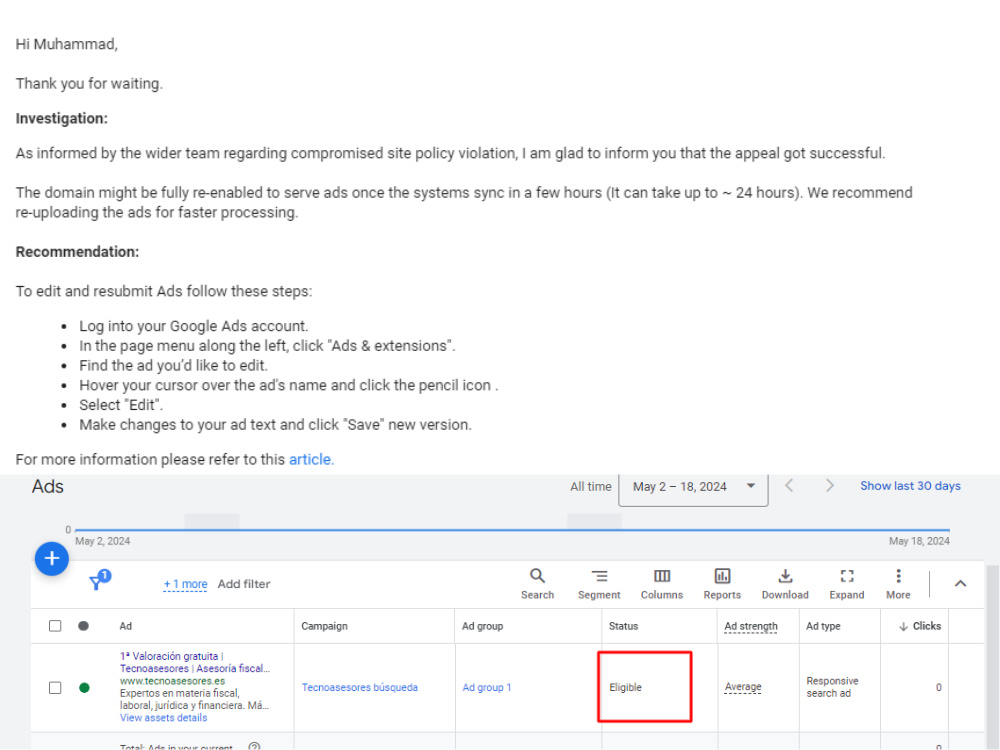Click the vertical scrollbar of the ads table

pos(992,657)
